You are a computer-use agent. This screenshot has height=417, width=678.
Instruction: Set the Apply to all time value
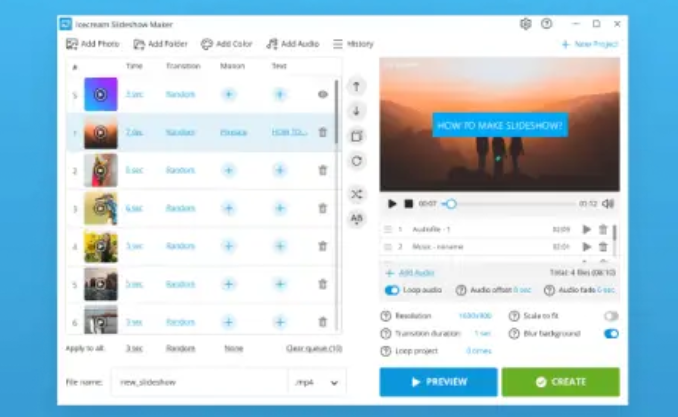tap(134, 348)
